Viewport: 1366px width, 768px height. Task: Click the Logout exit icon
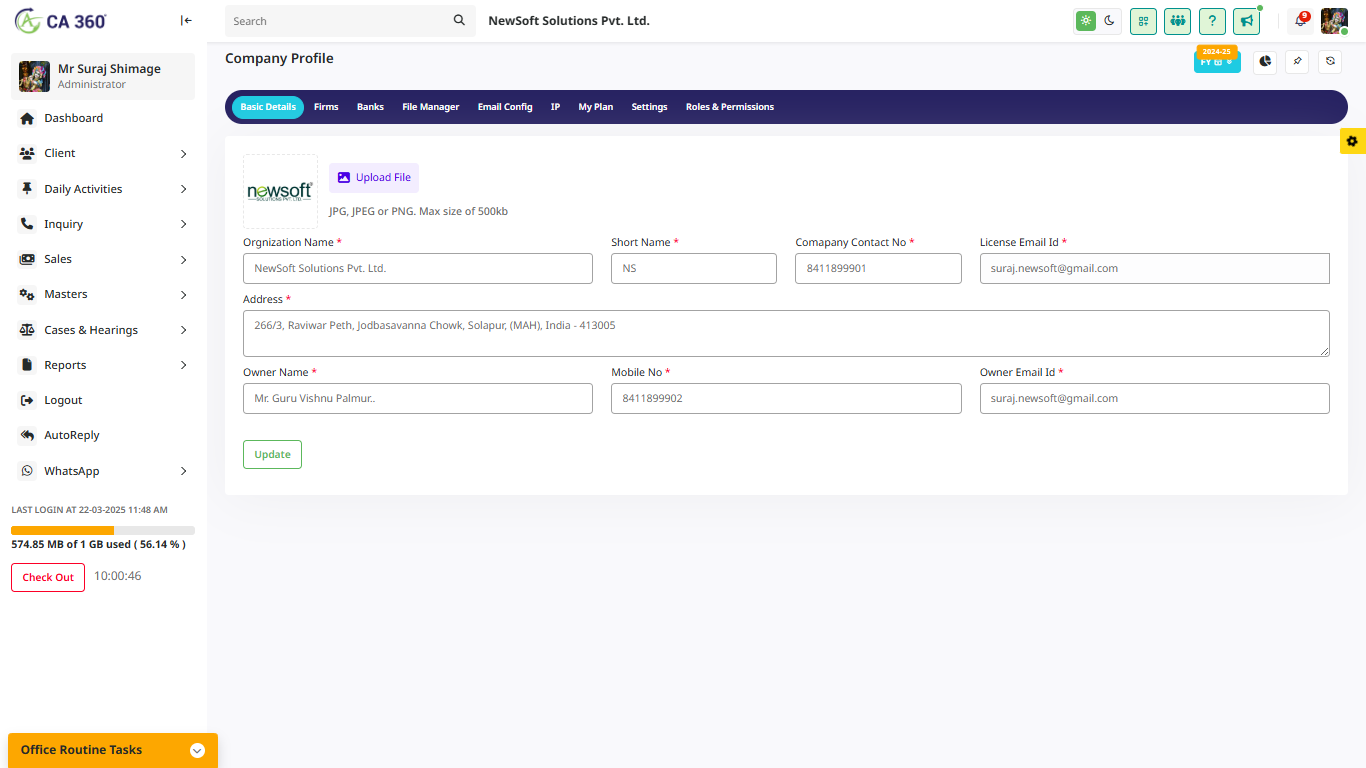click(27, 400)
